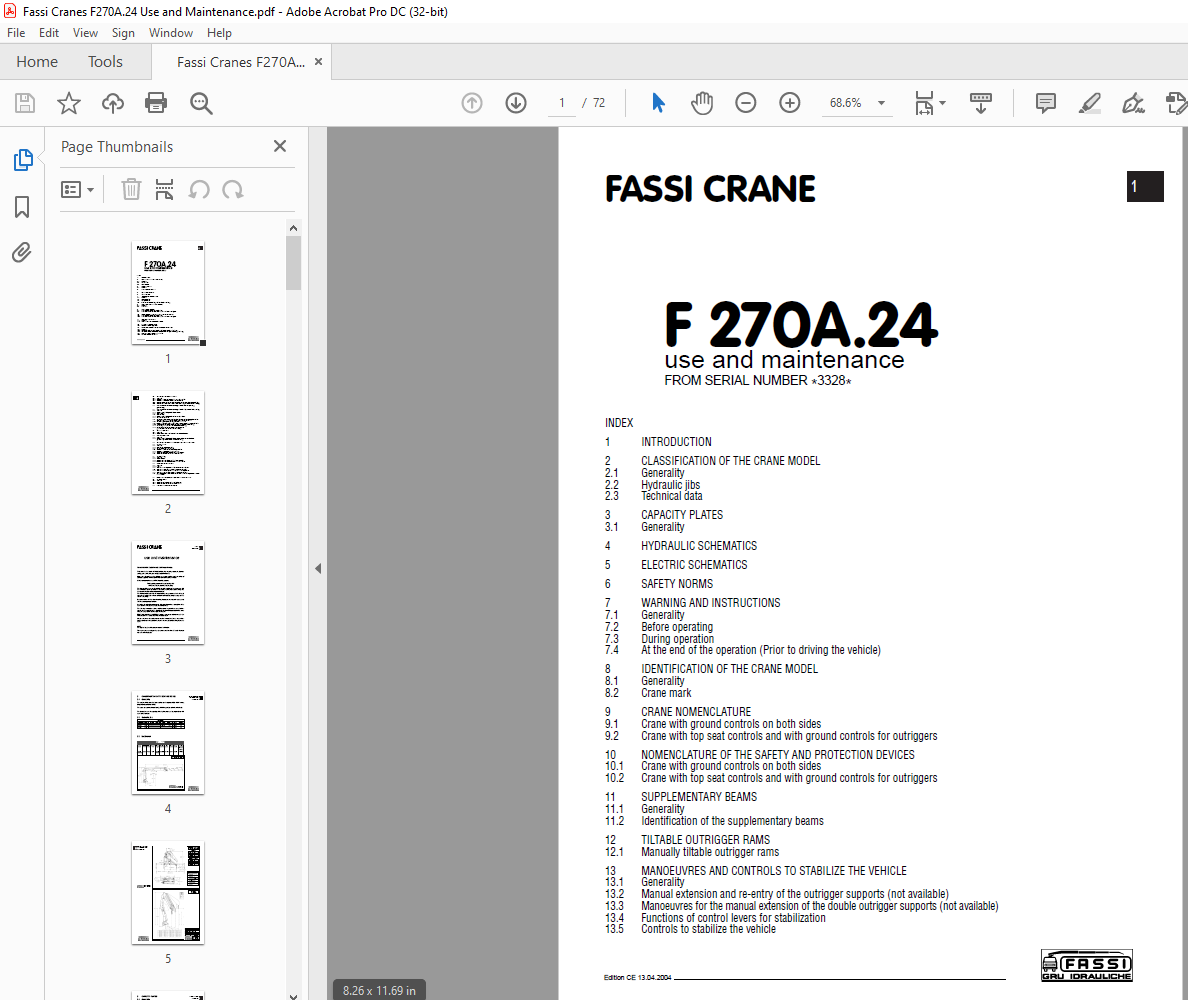Switch to the Home tab
1188x1000 pixels.
pos(37,61)
